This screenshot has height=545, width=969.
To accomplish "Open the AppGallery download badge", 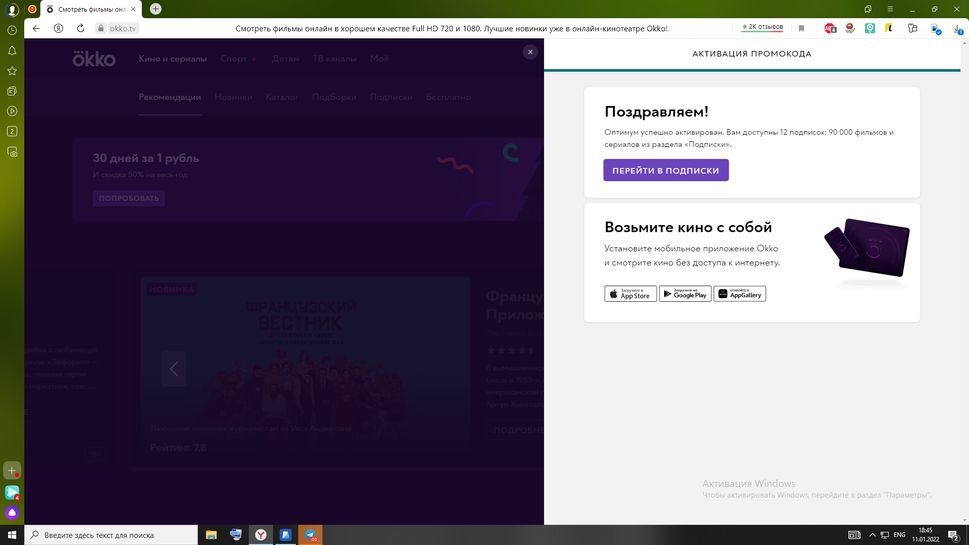I will click(740, 294).
